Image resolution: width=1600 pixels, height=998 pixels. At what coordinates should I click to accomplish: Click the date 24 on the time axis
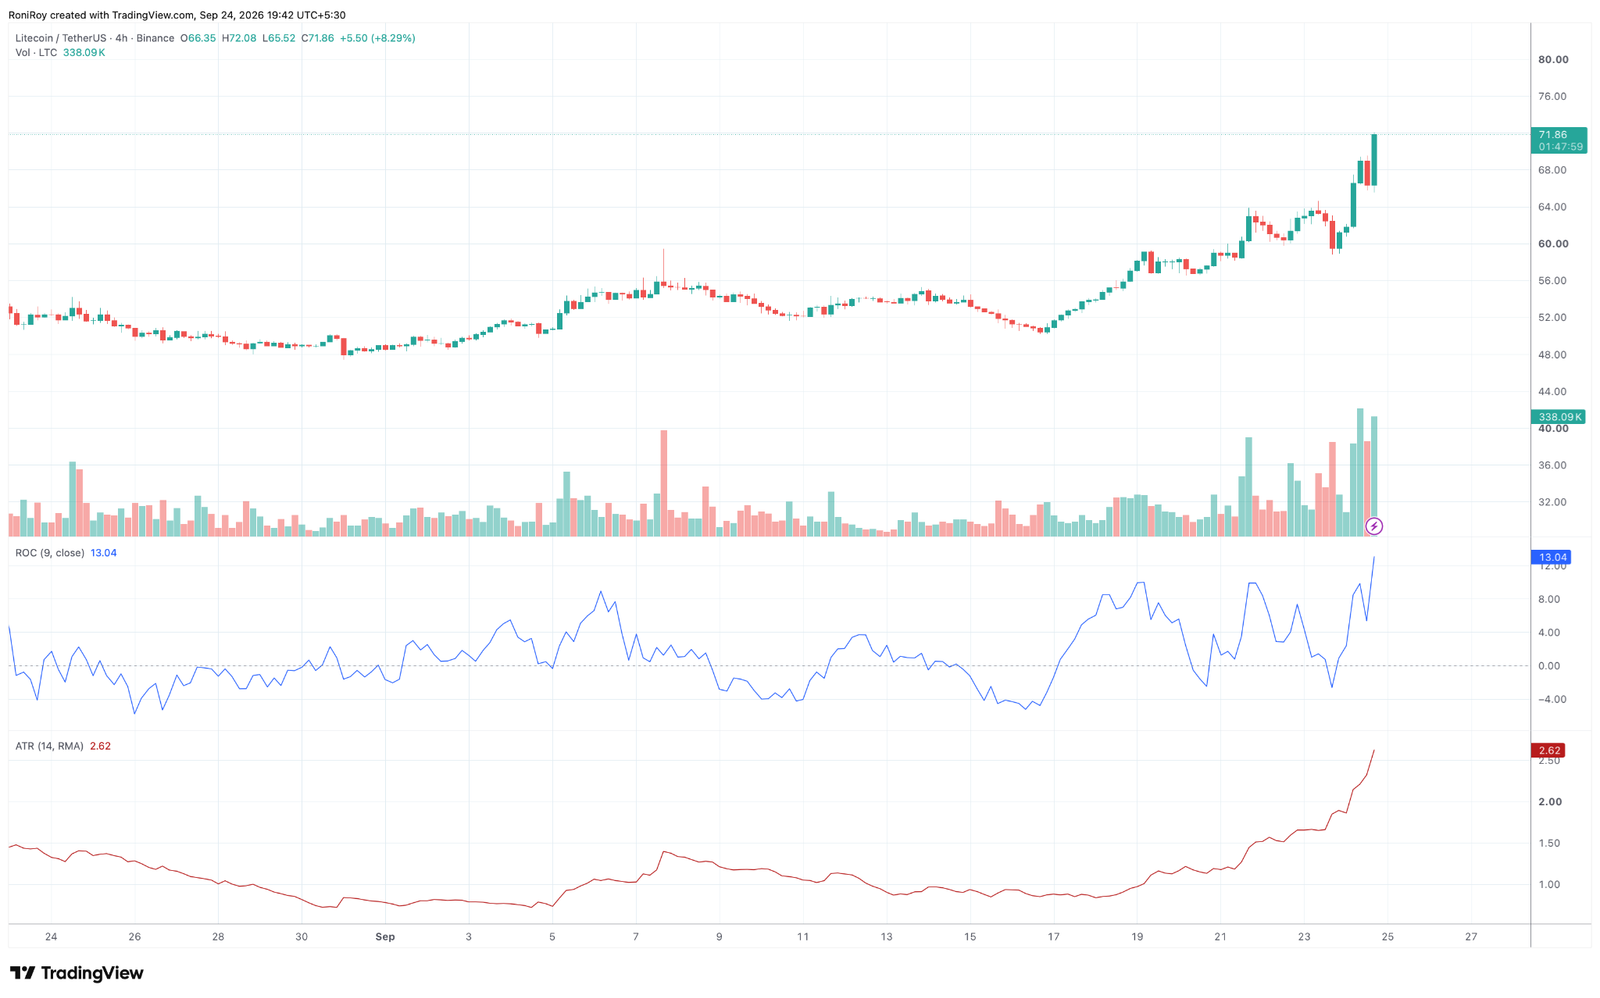tap(51, 937)
